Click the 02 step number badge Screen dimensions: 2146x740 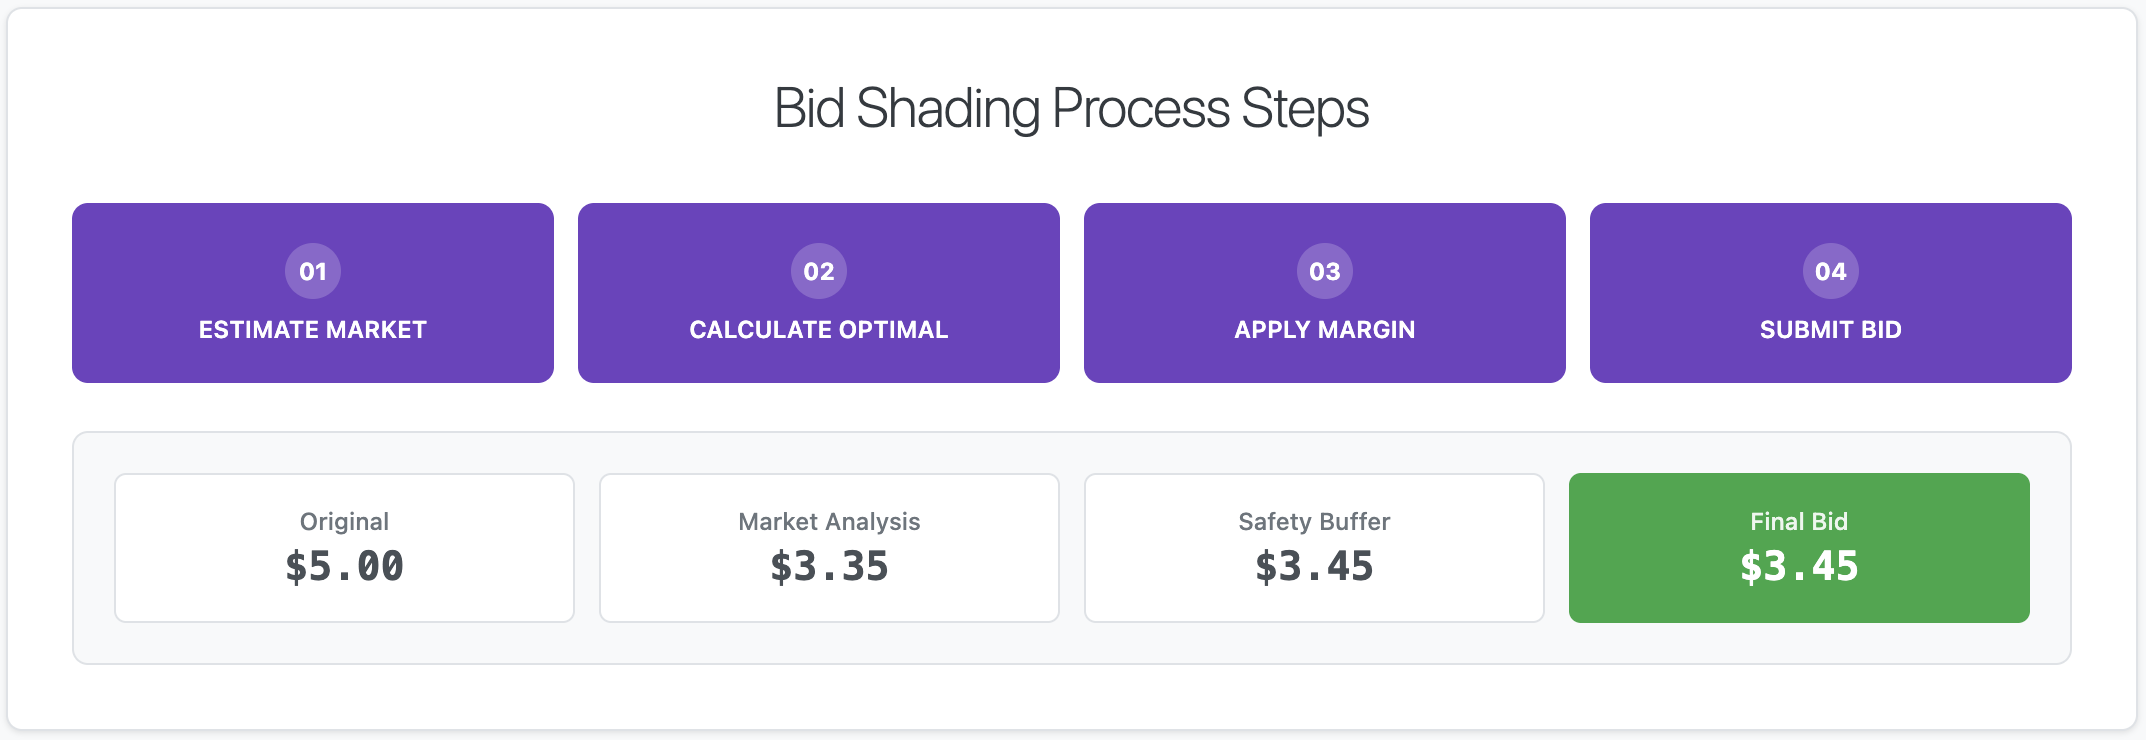click(x=819, y=271)
